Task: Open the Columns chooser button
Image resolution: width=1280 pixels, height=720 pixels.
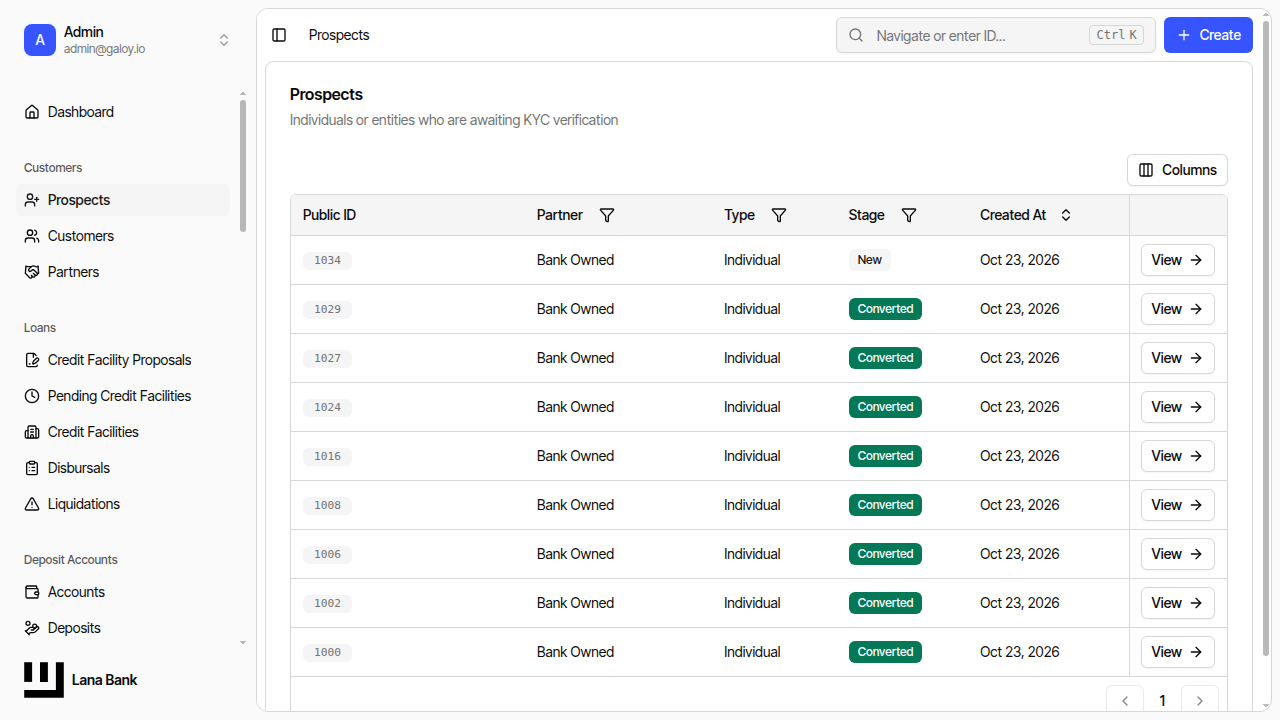Action: coord(1177,170)
